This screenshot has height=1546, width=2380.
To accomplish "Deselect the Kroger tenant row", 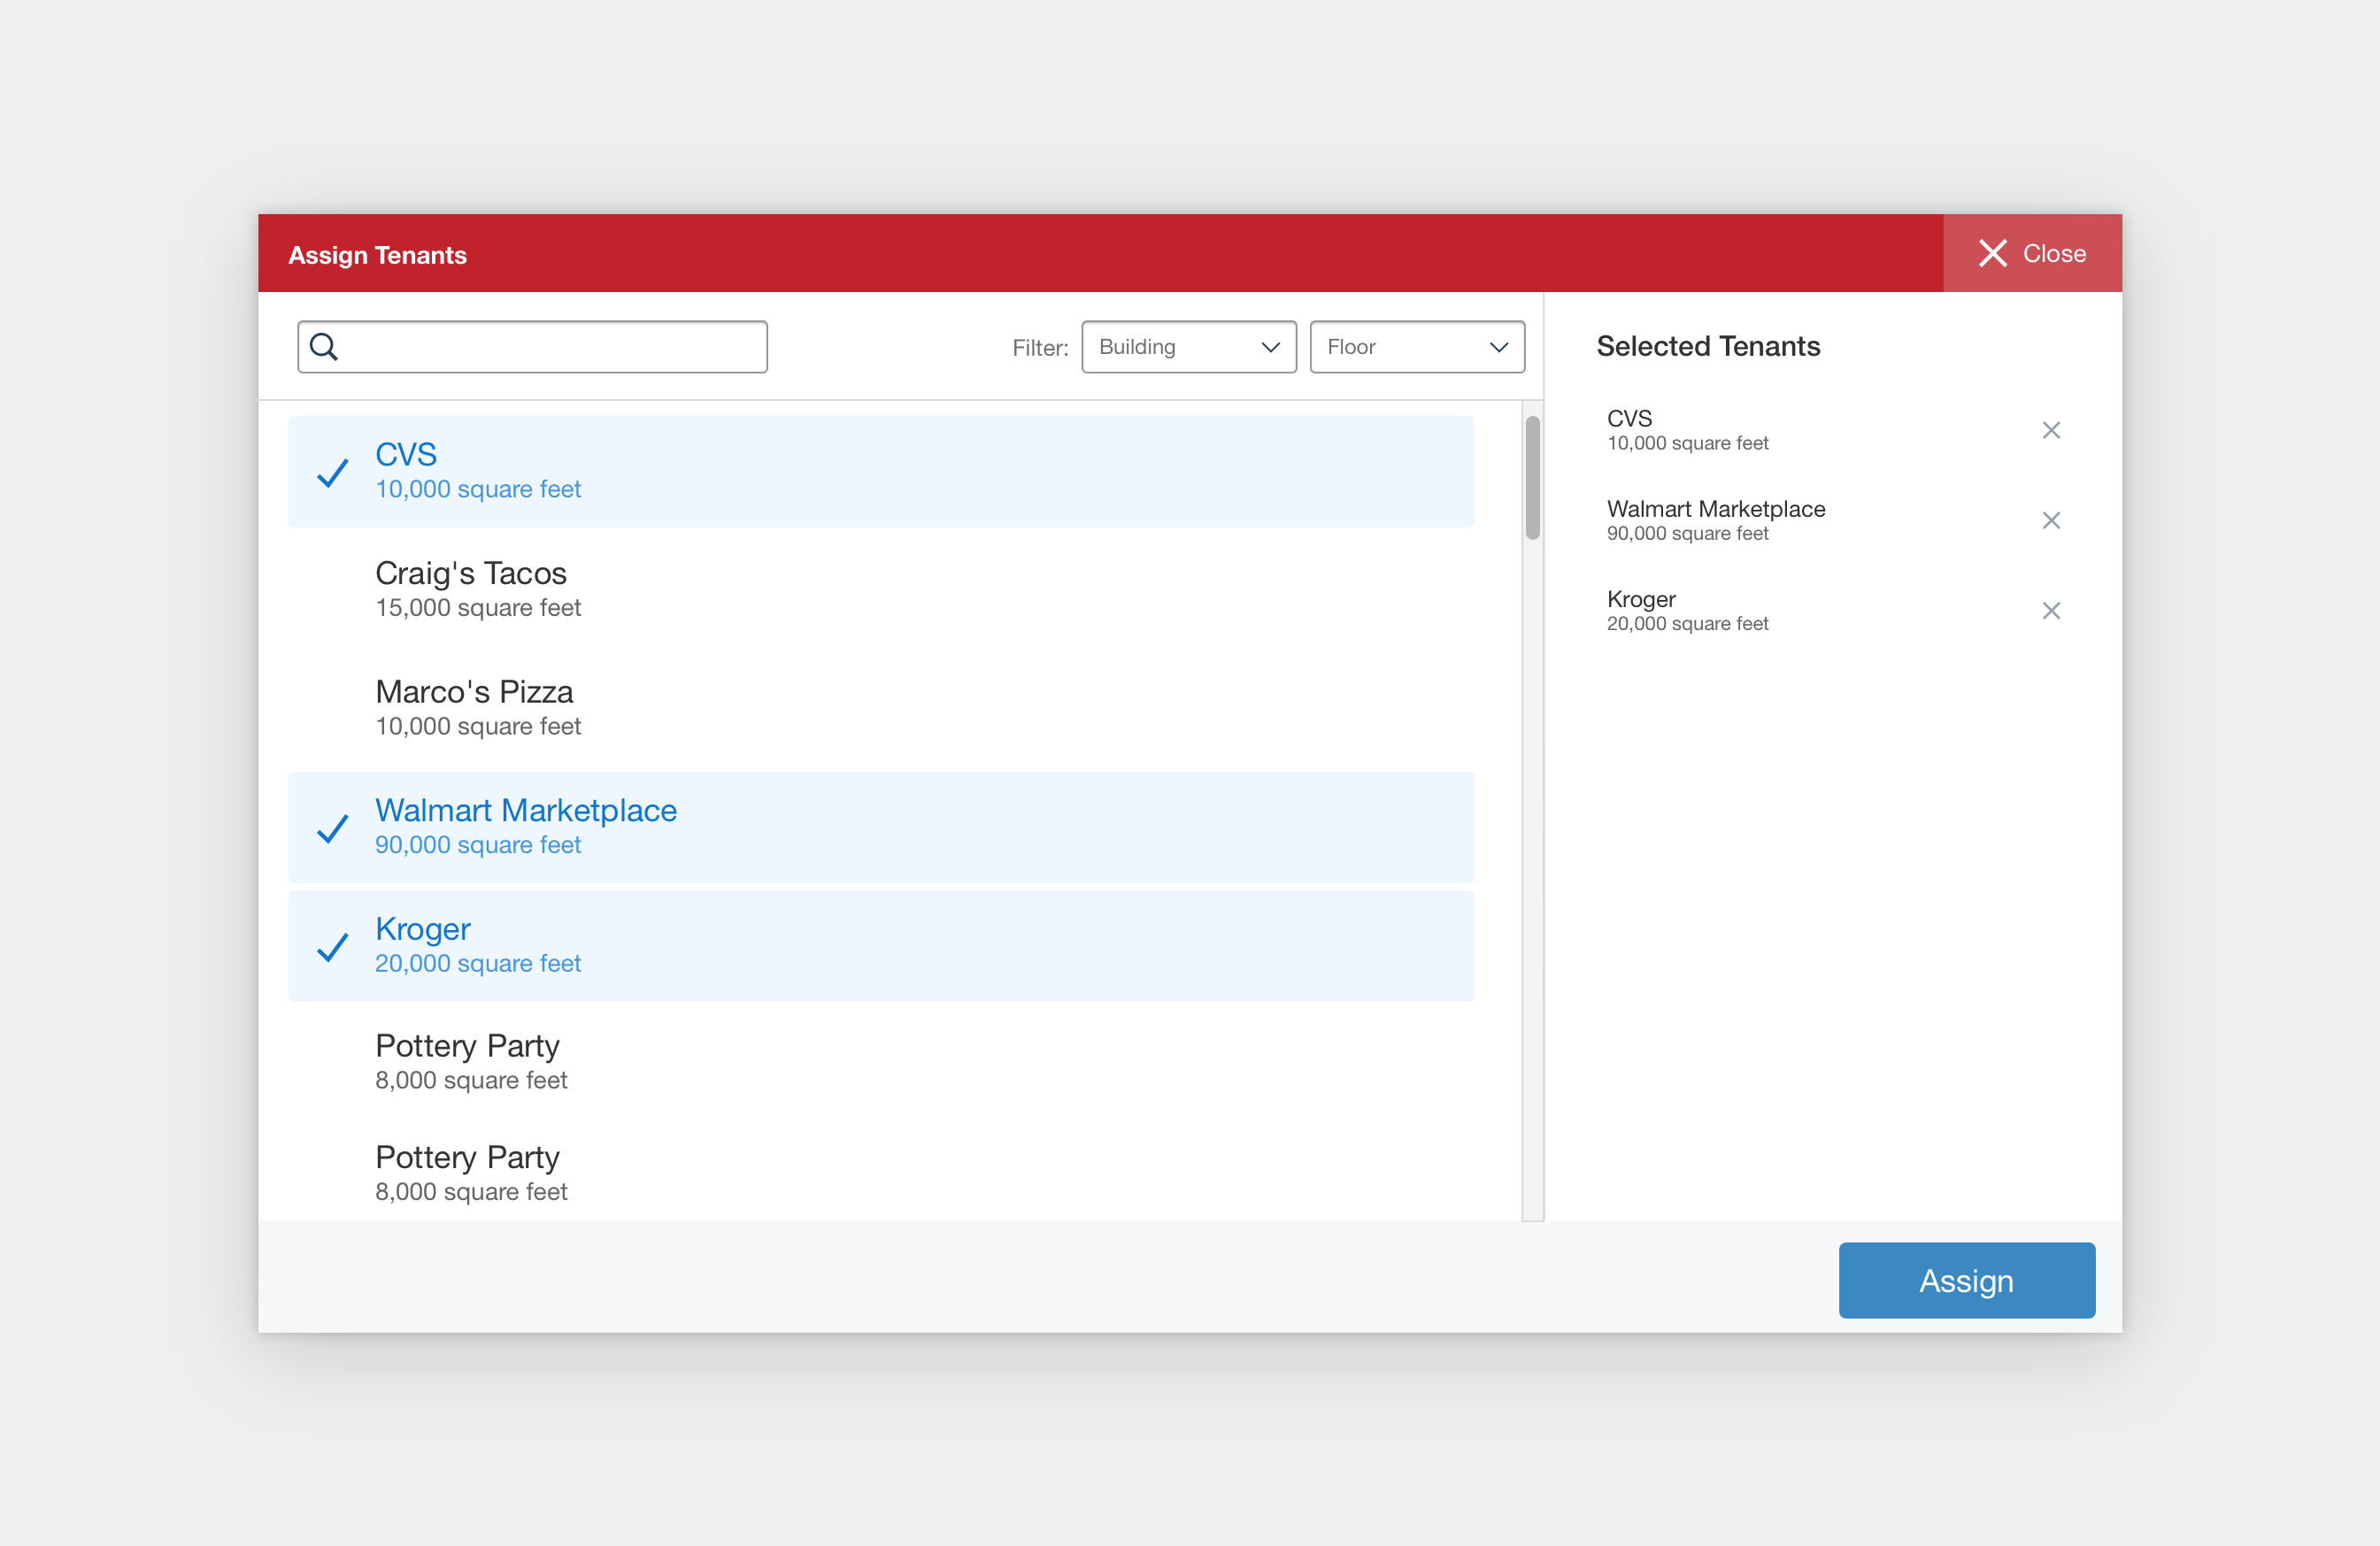I will click(880, 946).
